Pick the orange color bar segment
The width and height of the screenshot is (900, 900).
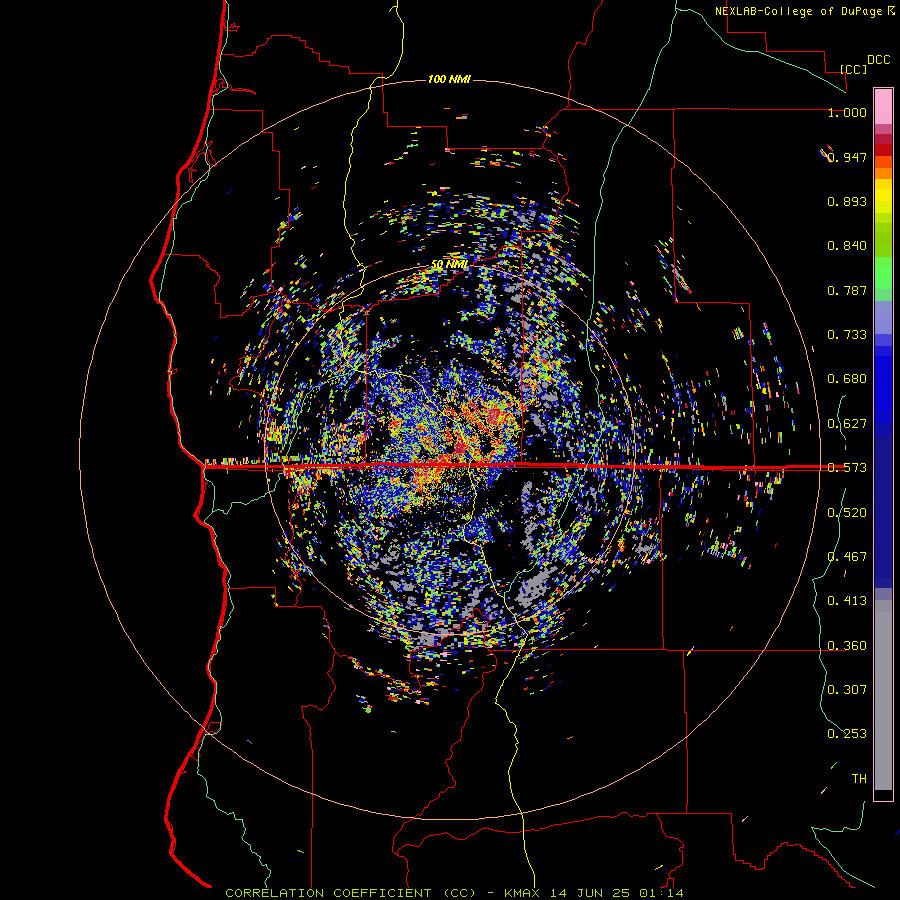coord(883,173)
